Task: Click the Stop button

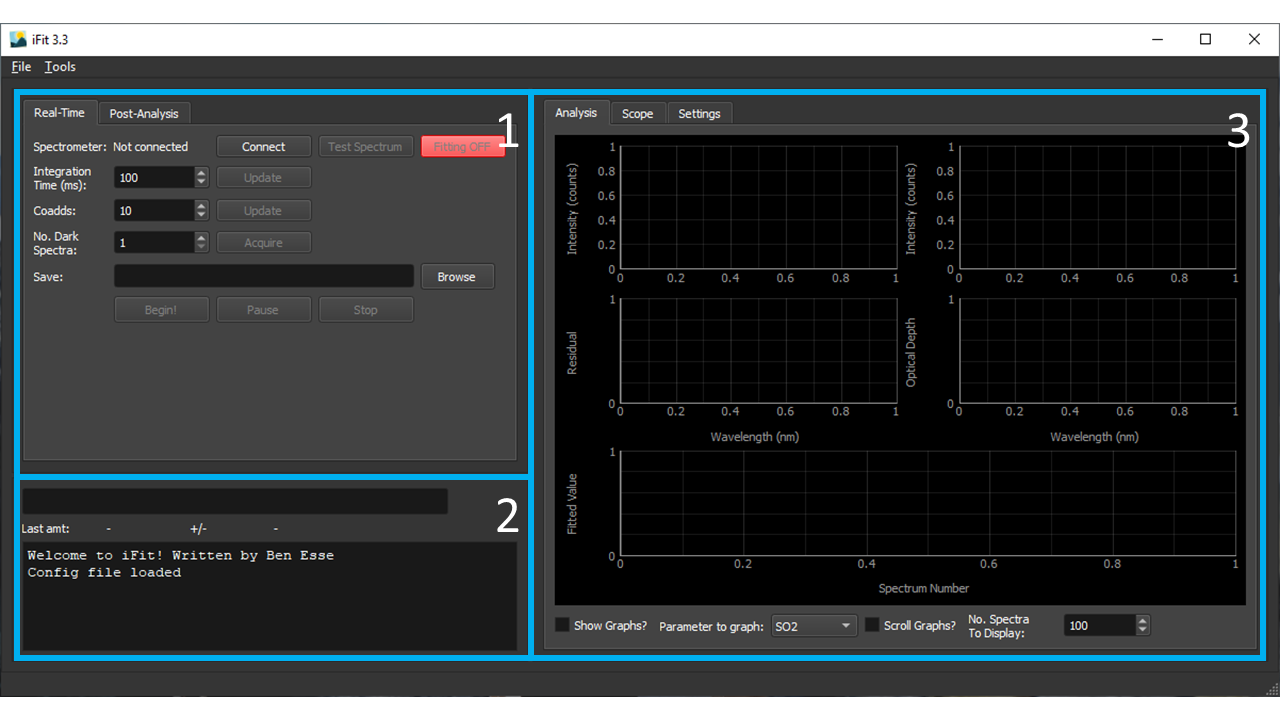Action: [x=366, y=310]
